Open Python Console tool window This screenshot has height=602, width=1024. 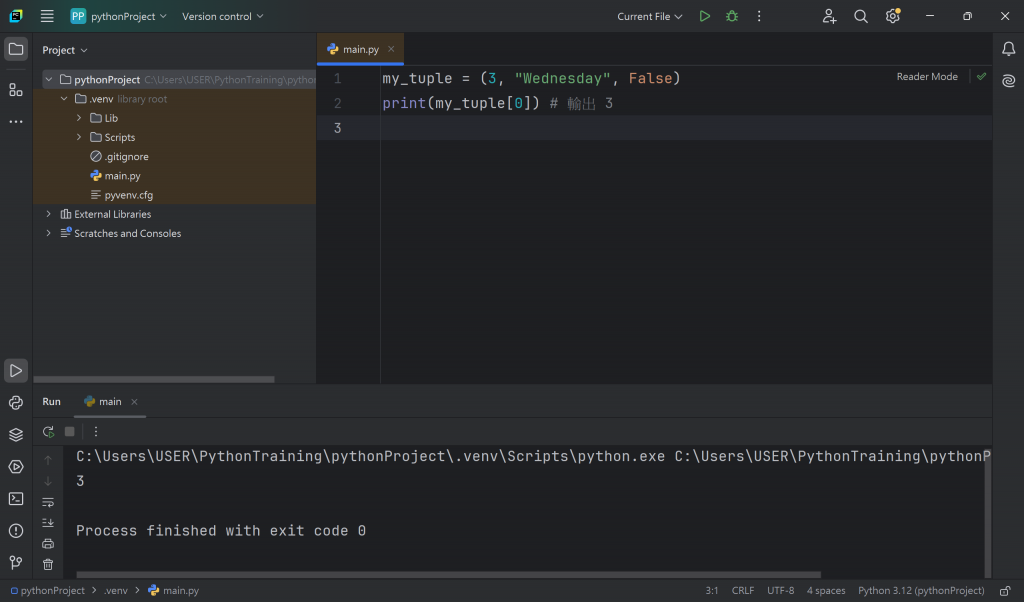[16, 403]
